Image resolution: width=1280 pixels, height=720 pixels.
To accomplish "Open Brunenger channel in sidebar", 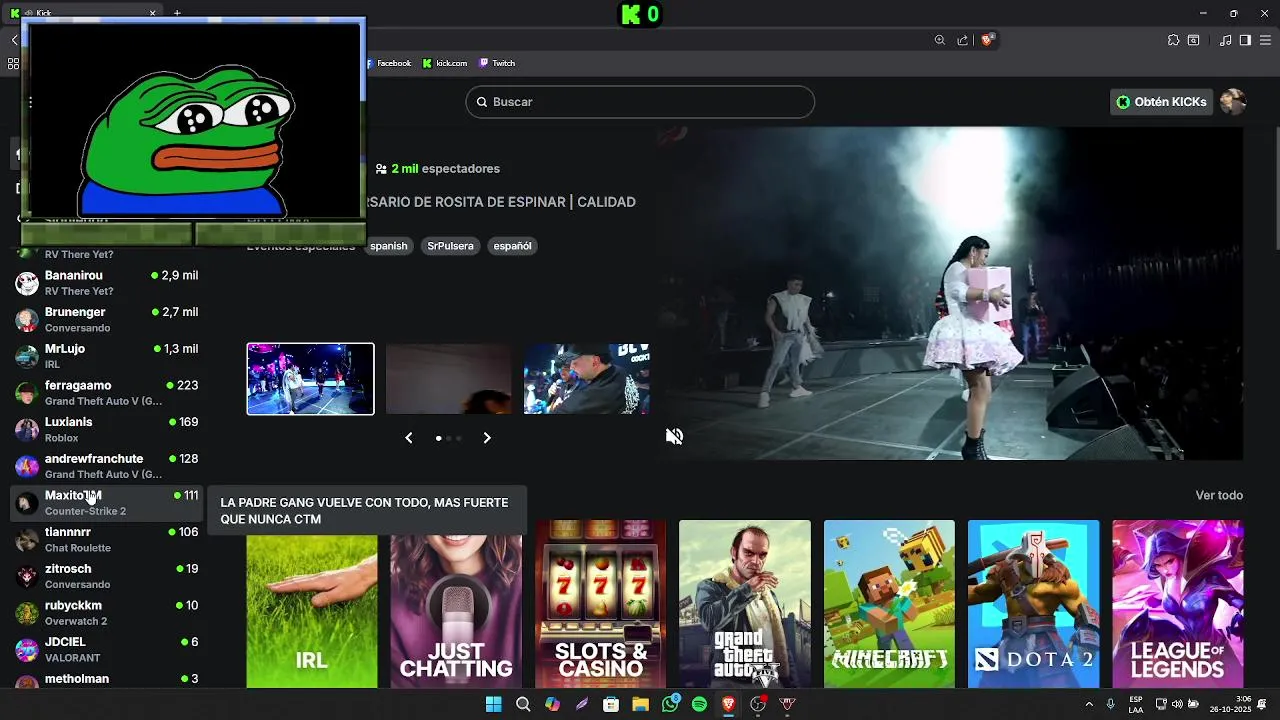I will [107, 320].
